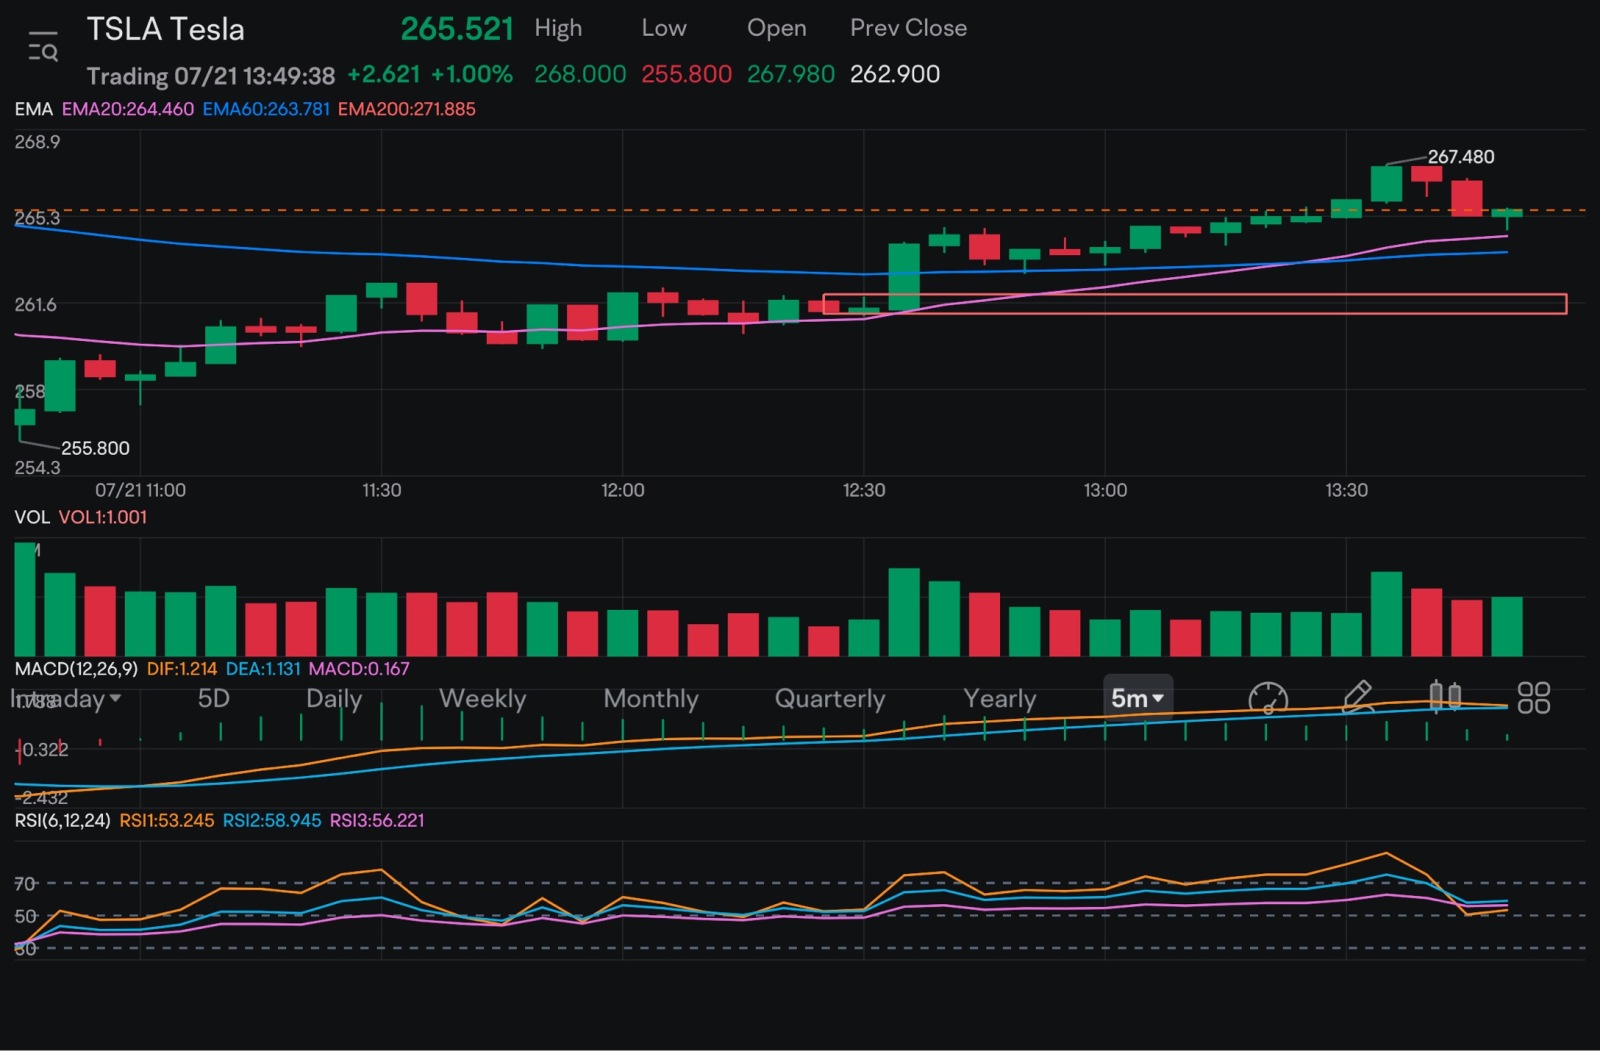This screenshot has width=1600, height=1051.
Task: Switch to the Weekly tab
Action: (482, 699)
